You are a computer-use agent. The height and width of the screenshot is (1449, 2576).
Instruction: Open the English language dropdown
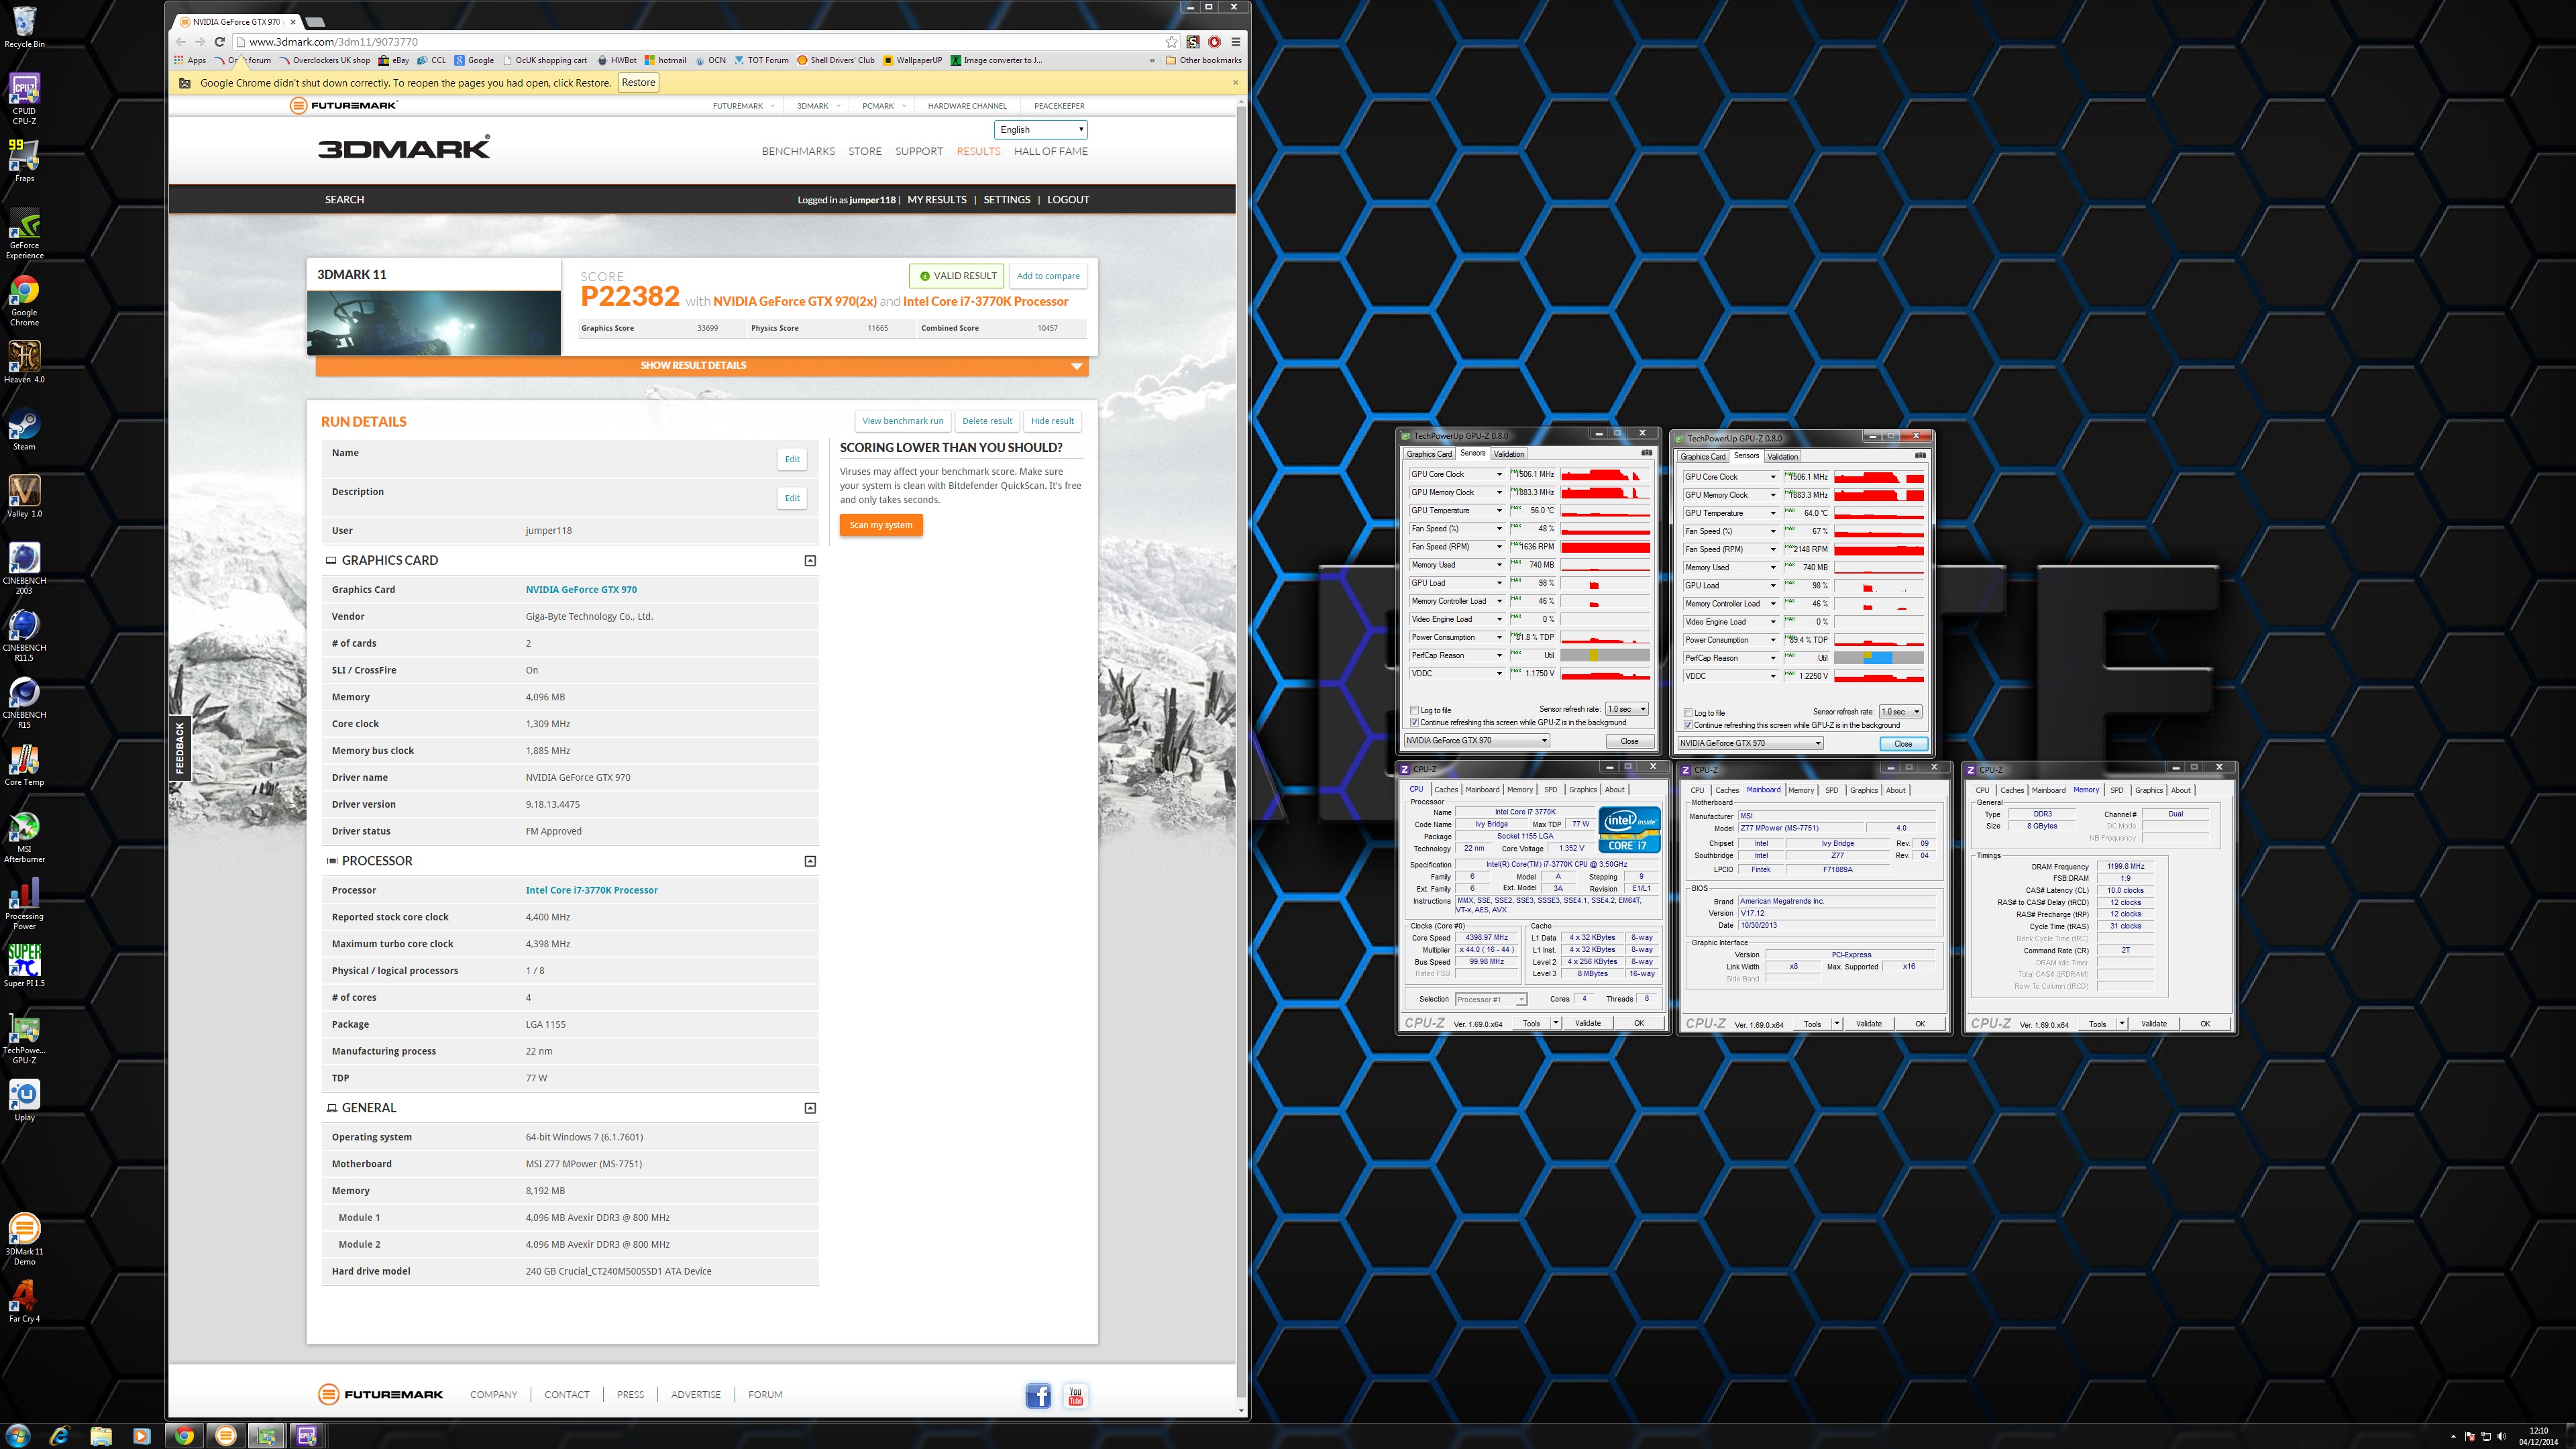pos(1041,130)
